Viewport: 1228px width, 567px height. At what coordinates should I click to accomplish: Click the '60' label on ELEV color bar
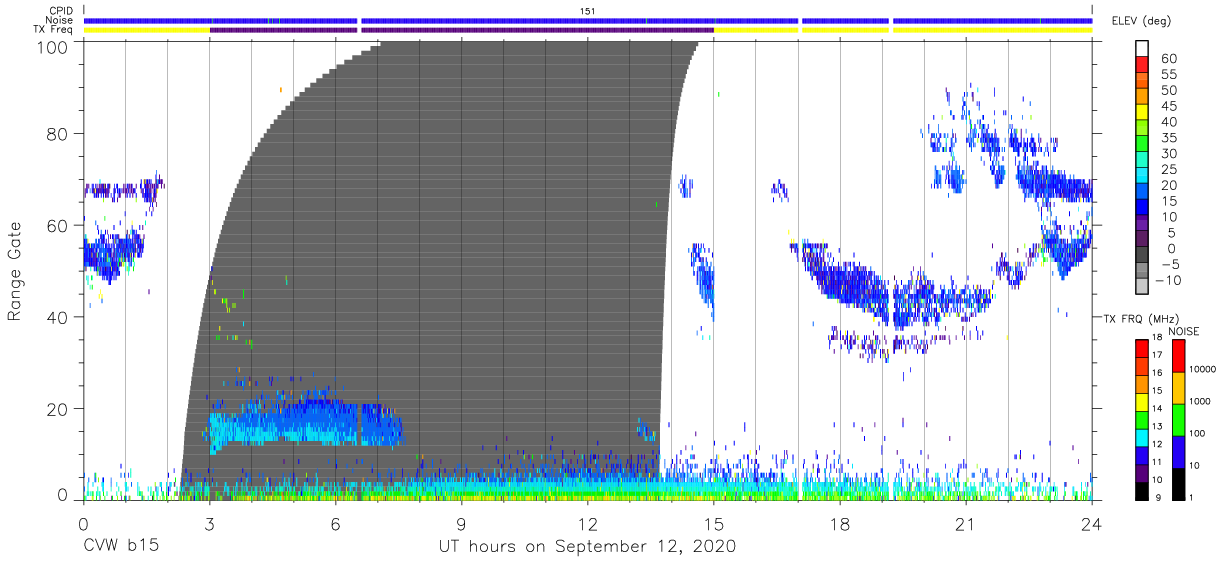(x=1167, y=59)
